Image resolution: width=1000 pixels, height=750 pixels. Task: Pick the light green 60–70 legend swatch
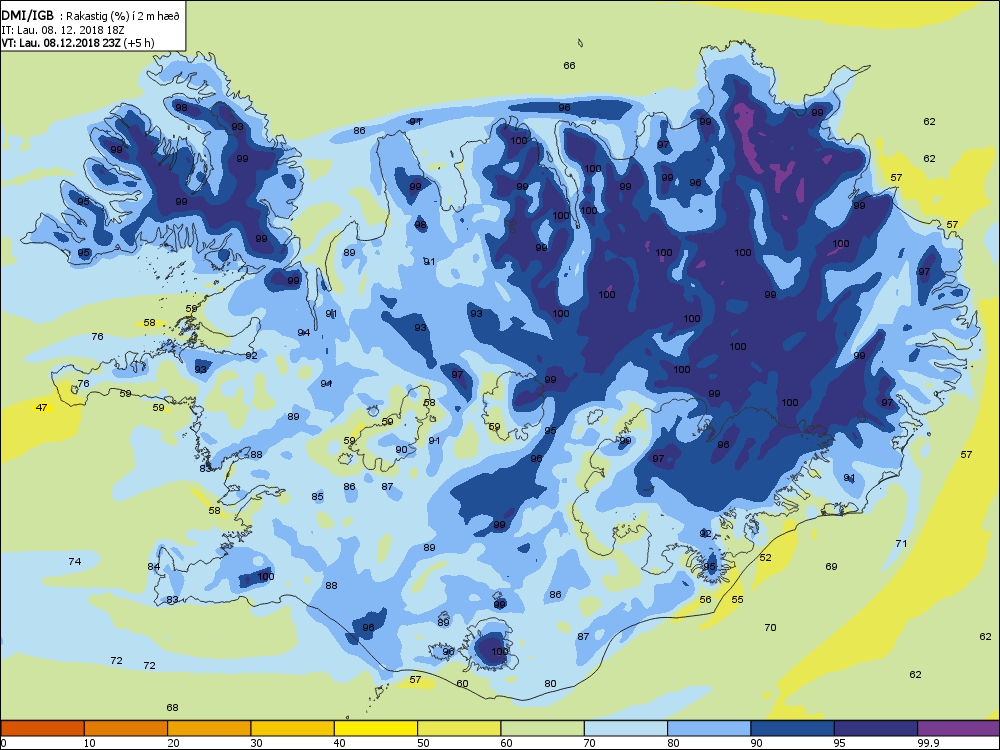543,728
